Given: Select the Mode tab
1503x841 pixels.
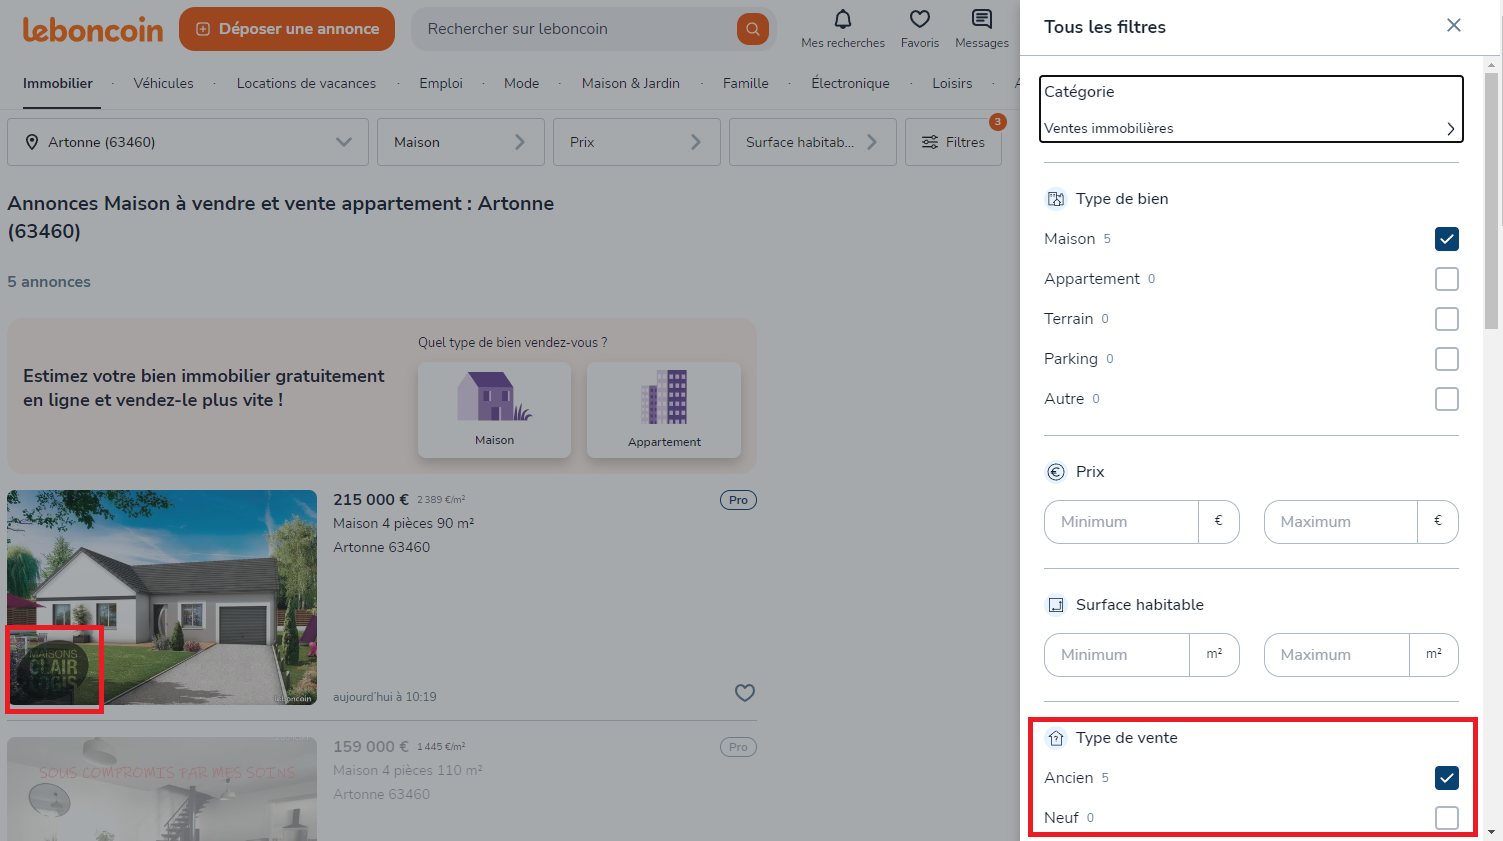Looking at the screenshot, I should (x=522, y=84).
